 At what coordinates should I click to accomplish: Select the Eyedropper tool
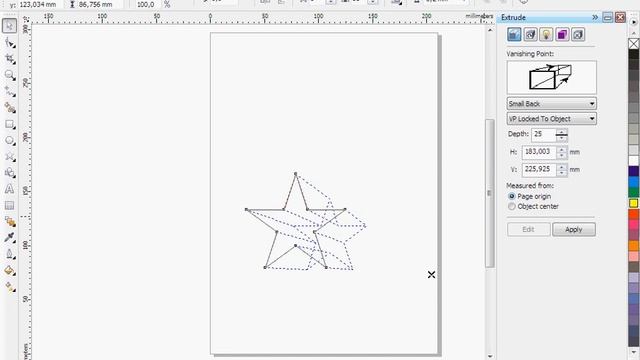[9, 238]
